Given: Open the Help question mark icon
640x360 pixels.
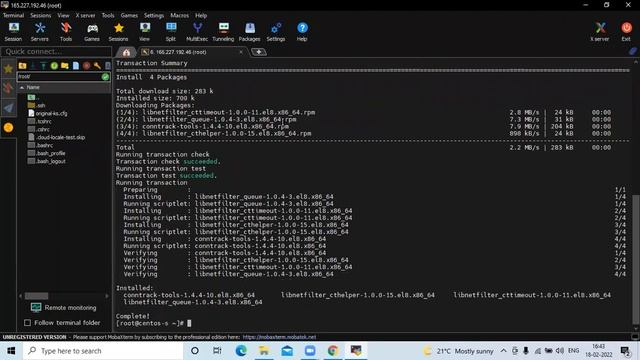Looking at the screenshot, I should click(302, 32).
